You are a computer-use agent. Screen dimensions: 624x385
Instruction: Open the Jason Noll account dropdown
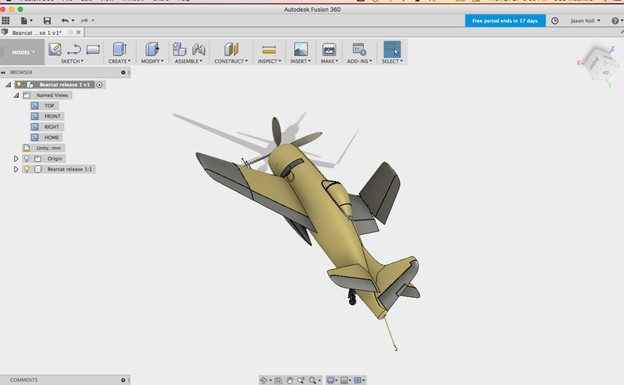[585, 21]
